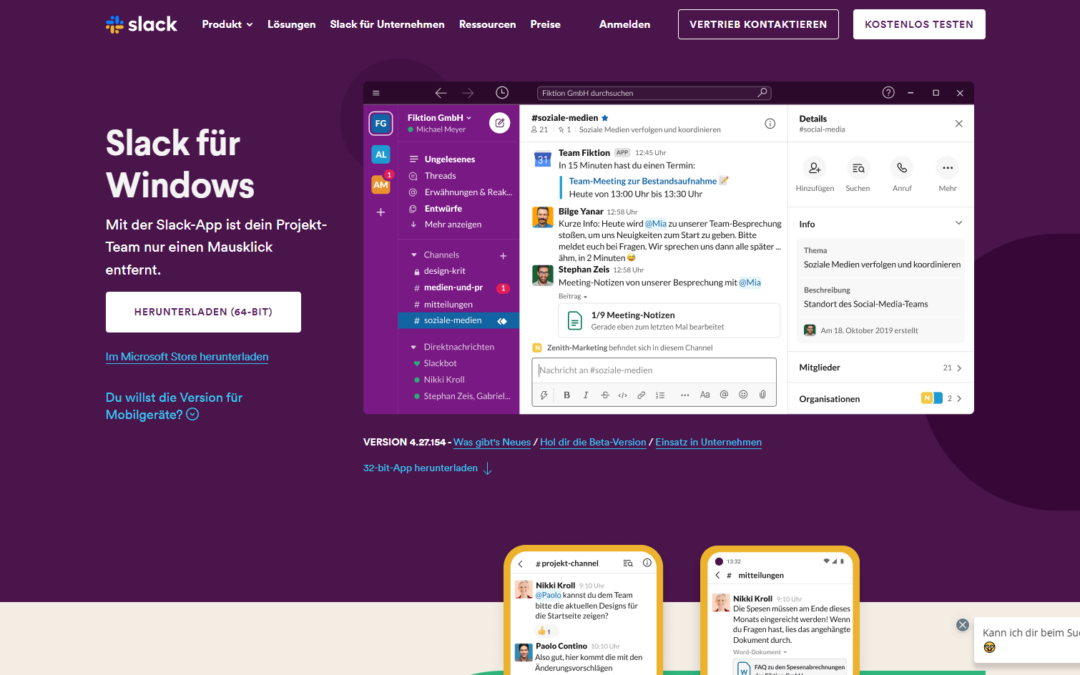The width and height of the screenshot is (1080, 675).
Task: Click the star next to #soziale-medien
Action: coord(605,118)
